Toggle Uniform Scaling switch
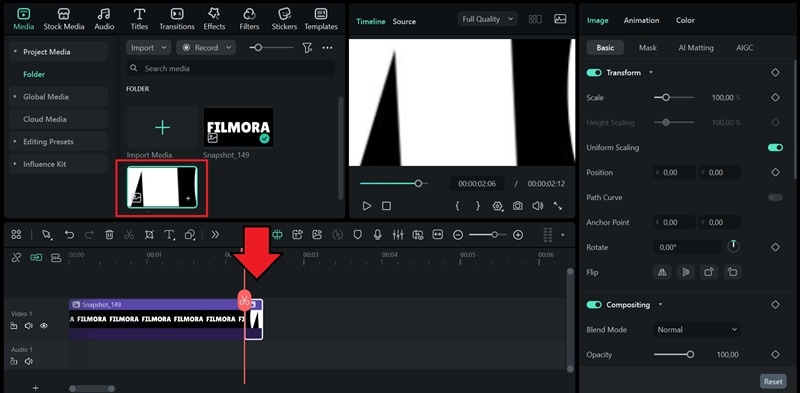The width and height of the screenshot is (800, 393). click(775, 148)
